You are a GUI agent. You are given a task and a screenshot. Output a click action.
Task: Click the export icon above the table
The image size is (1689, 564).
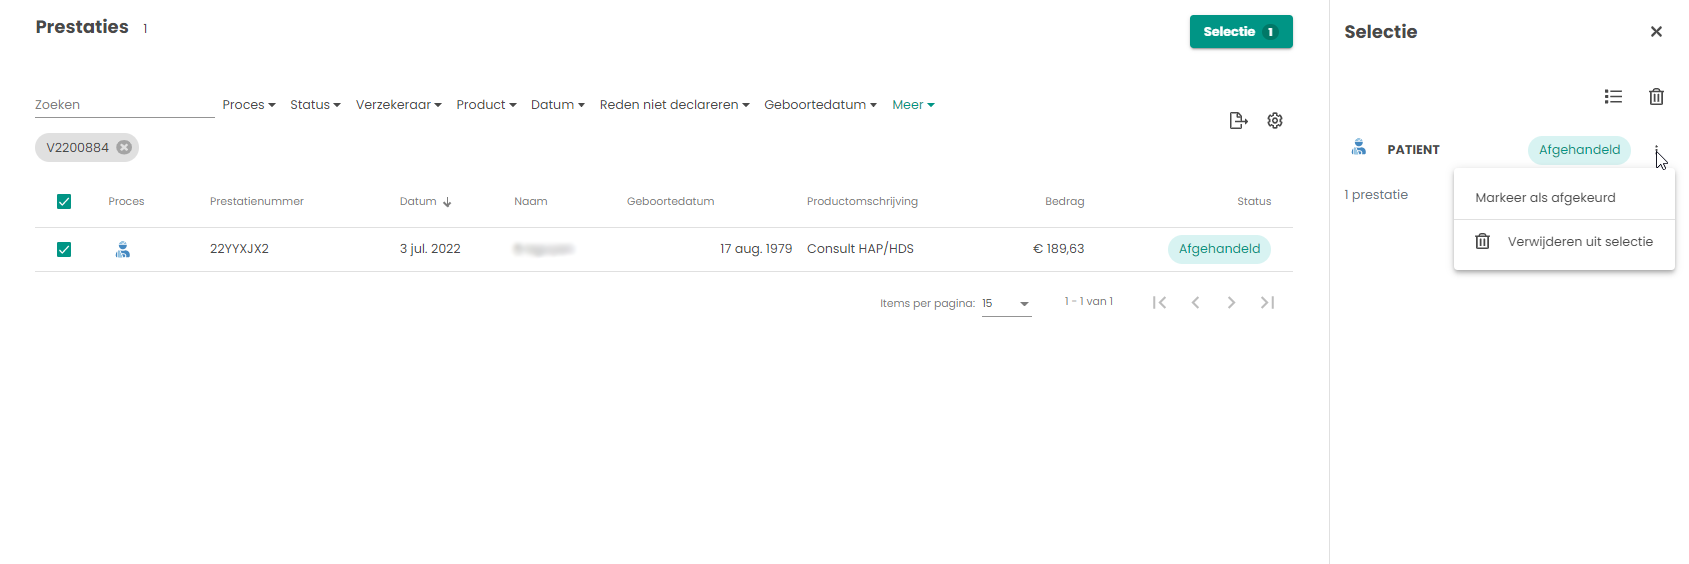[x=1238, y=121]
